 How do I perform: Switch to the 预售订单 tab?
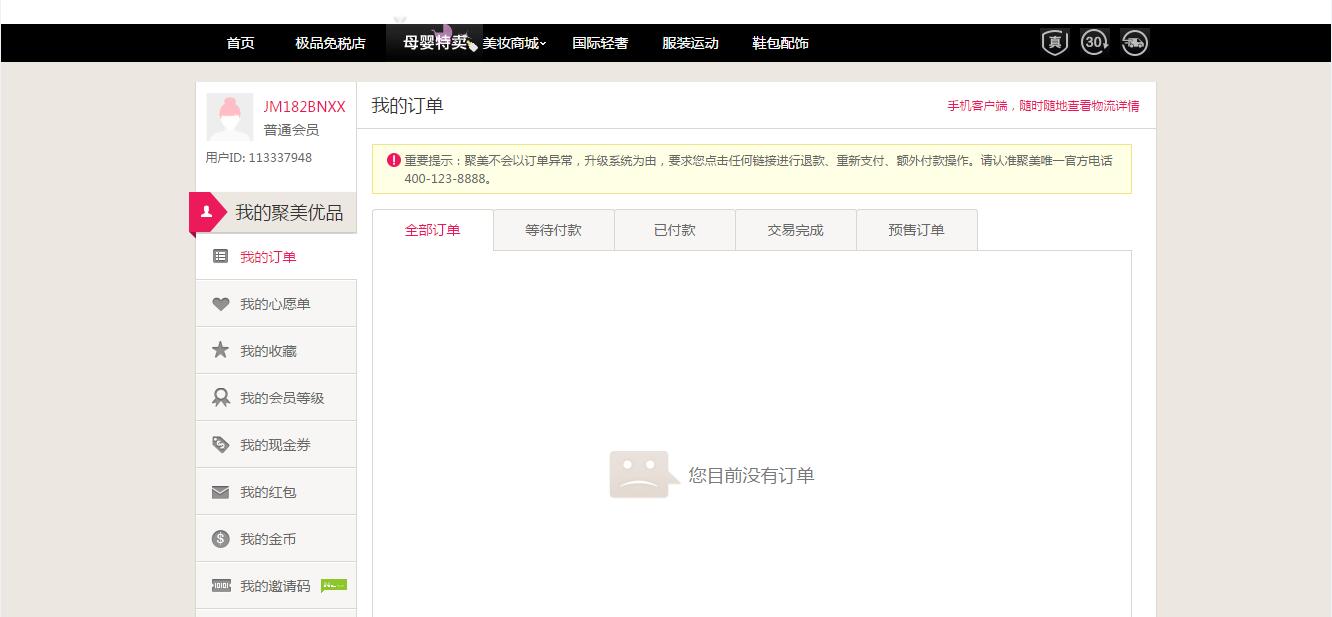(917, 230)
